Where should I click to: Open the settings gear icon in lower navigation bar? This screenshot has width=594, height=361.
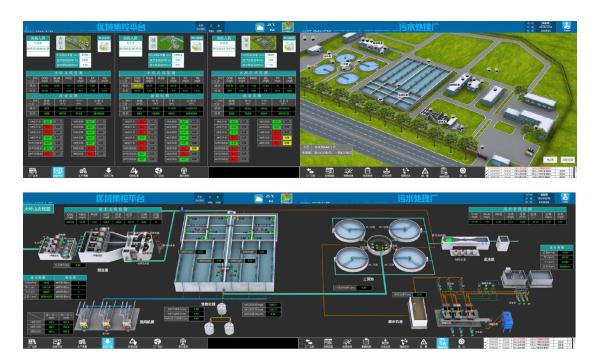(x=462, y=342)
